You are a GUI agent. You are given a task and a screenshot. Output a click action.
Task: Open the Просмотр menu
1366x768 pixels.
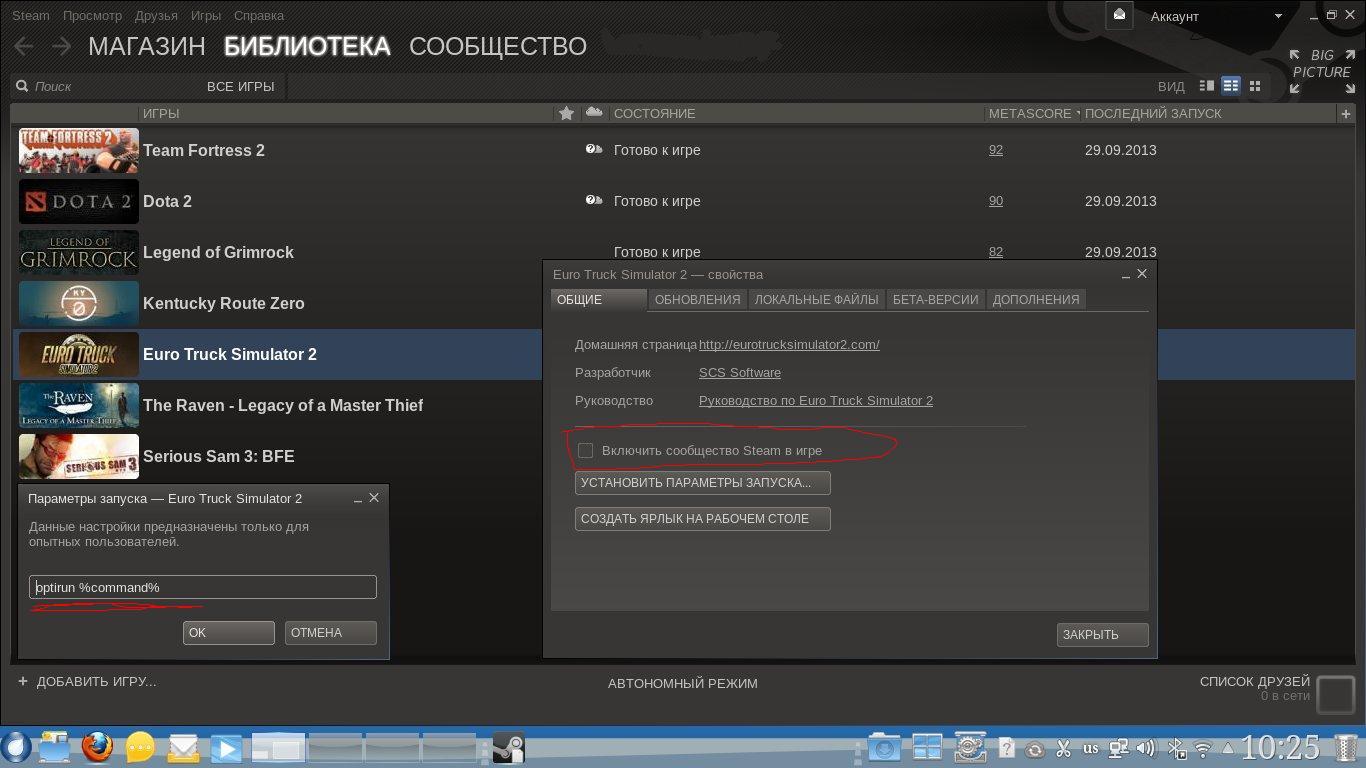tap(92, 16)
